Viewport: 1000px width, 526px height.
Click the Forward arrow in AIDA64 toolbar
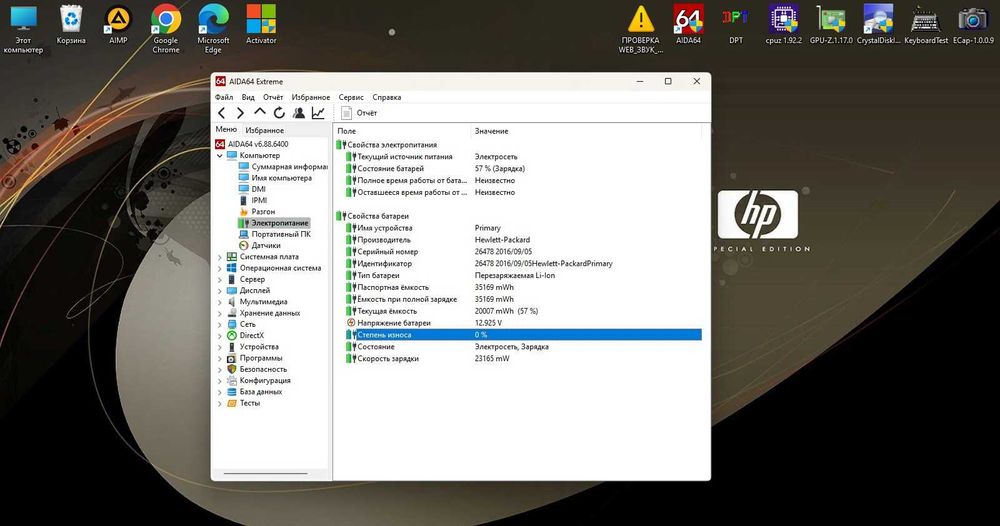pyautogui.click(x=240, y=113)
